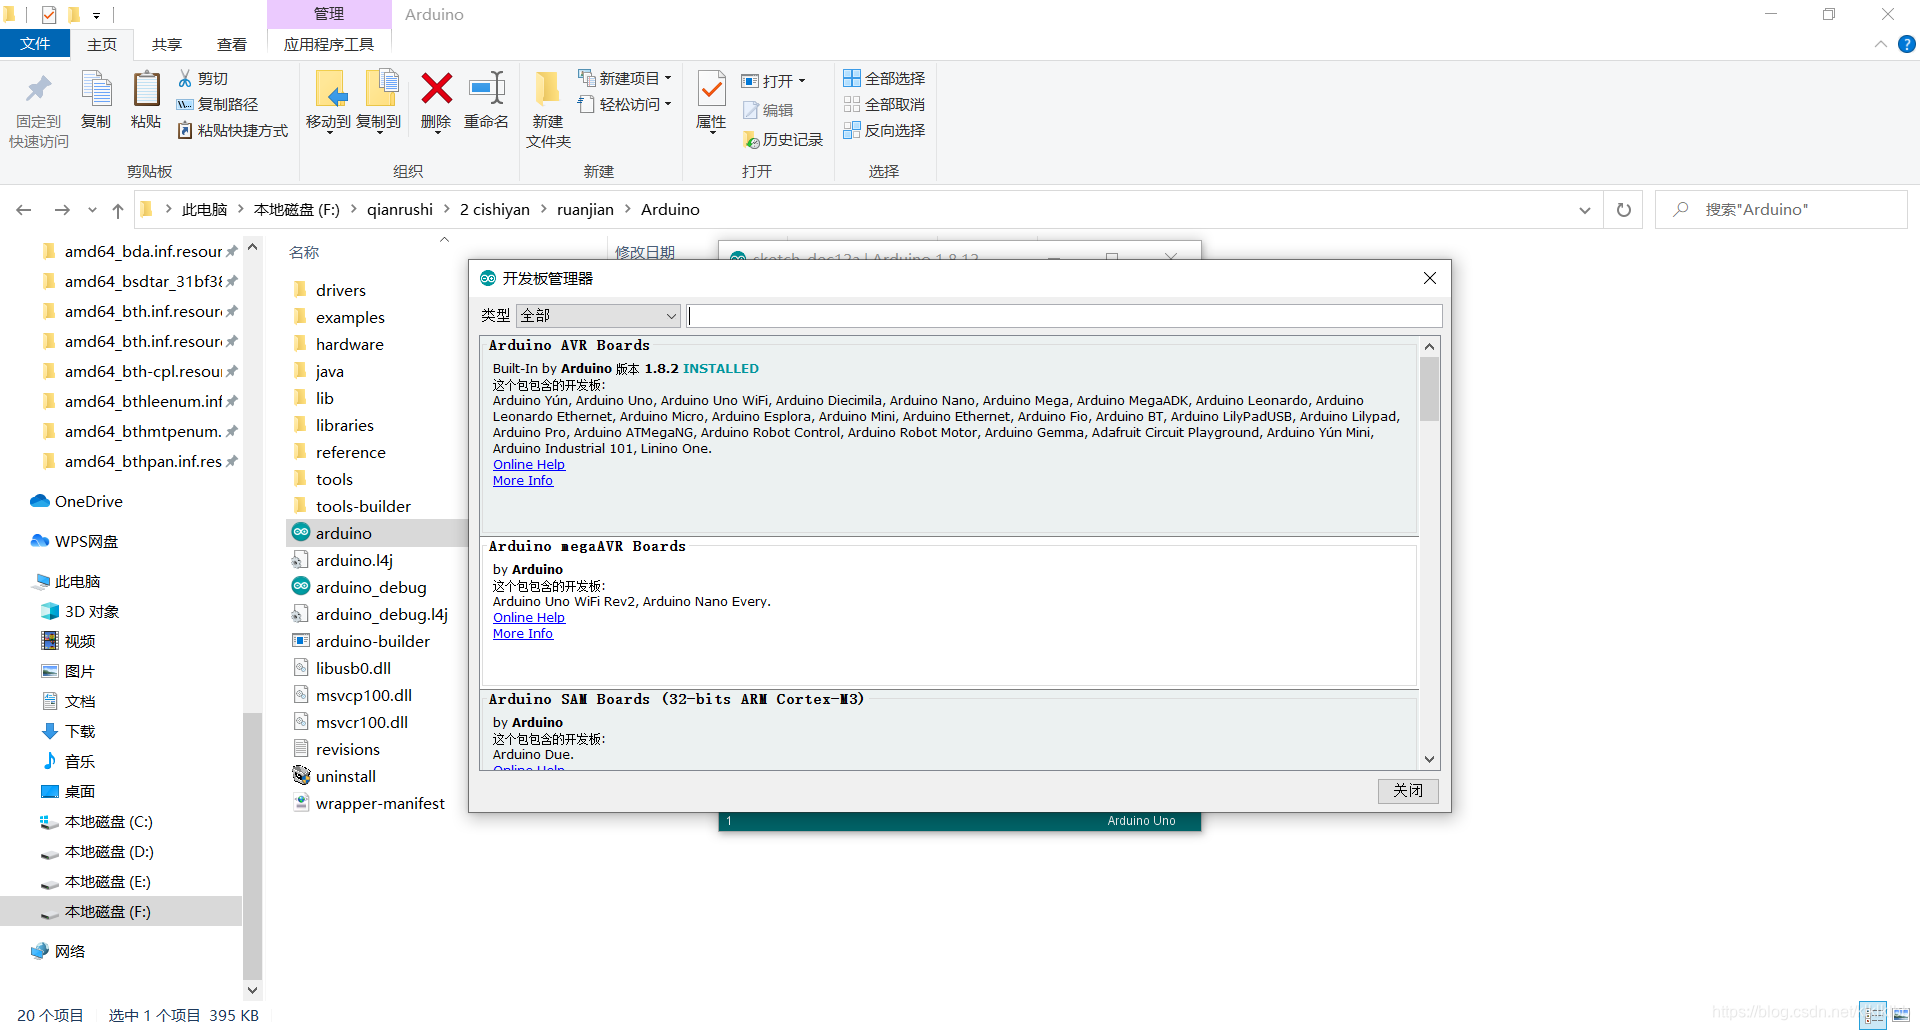
Task: Sort files by Name column header
Action: [304, 253]
